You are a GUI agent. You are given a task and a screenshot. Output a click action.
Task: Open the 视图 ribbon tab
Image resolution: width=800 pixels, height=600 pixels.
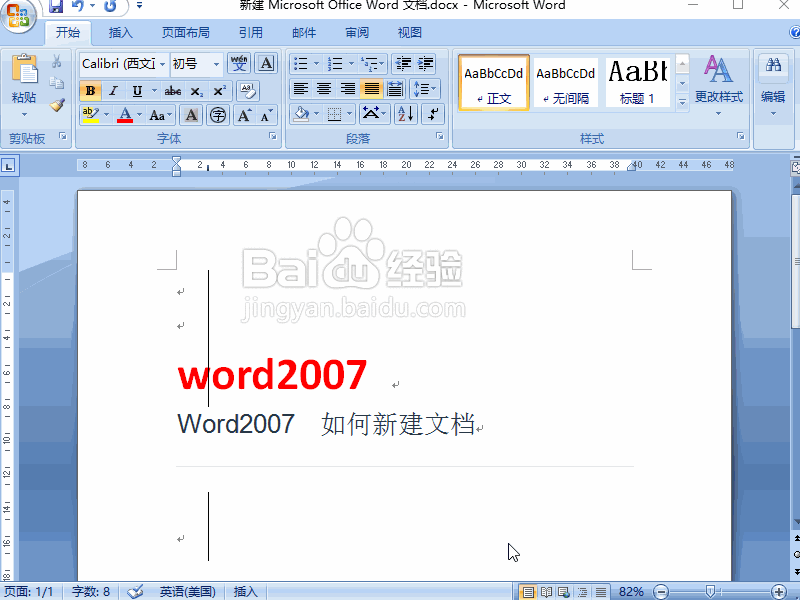click(409, 32)
